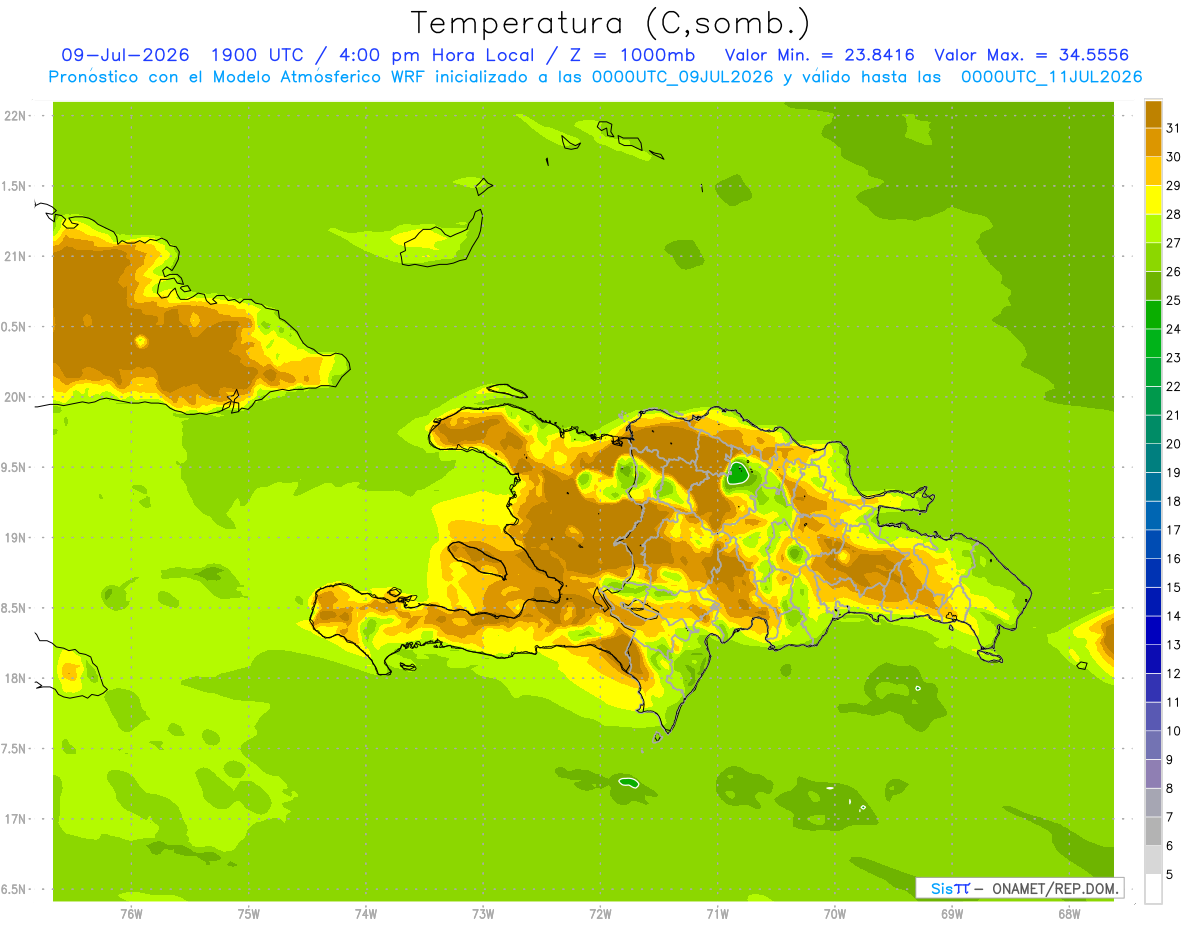Click the "19N" latitude label
Viewport: 1200px width, 927px height.
pos(14,538)
